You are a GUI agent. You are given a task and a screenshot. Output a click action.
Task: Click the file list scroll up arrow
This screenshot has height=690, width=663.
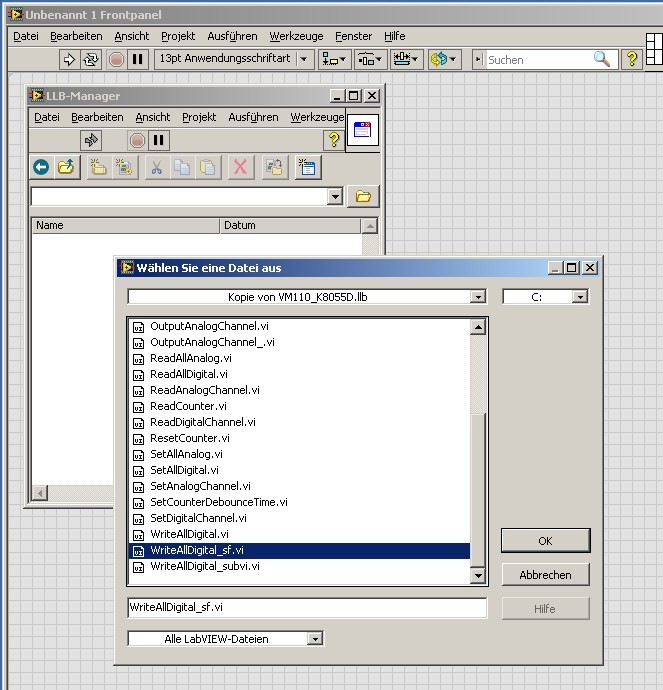[x=478, y=327]
